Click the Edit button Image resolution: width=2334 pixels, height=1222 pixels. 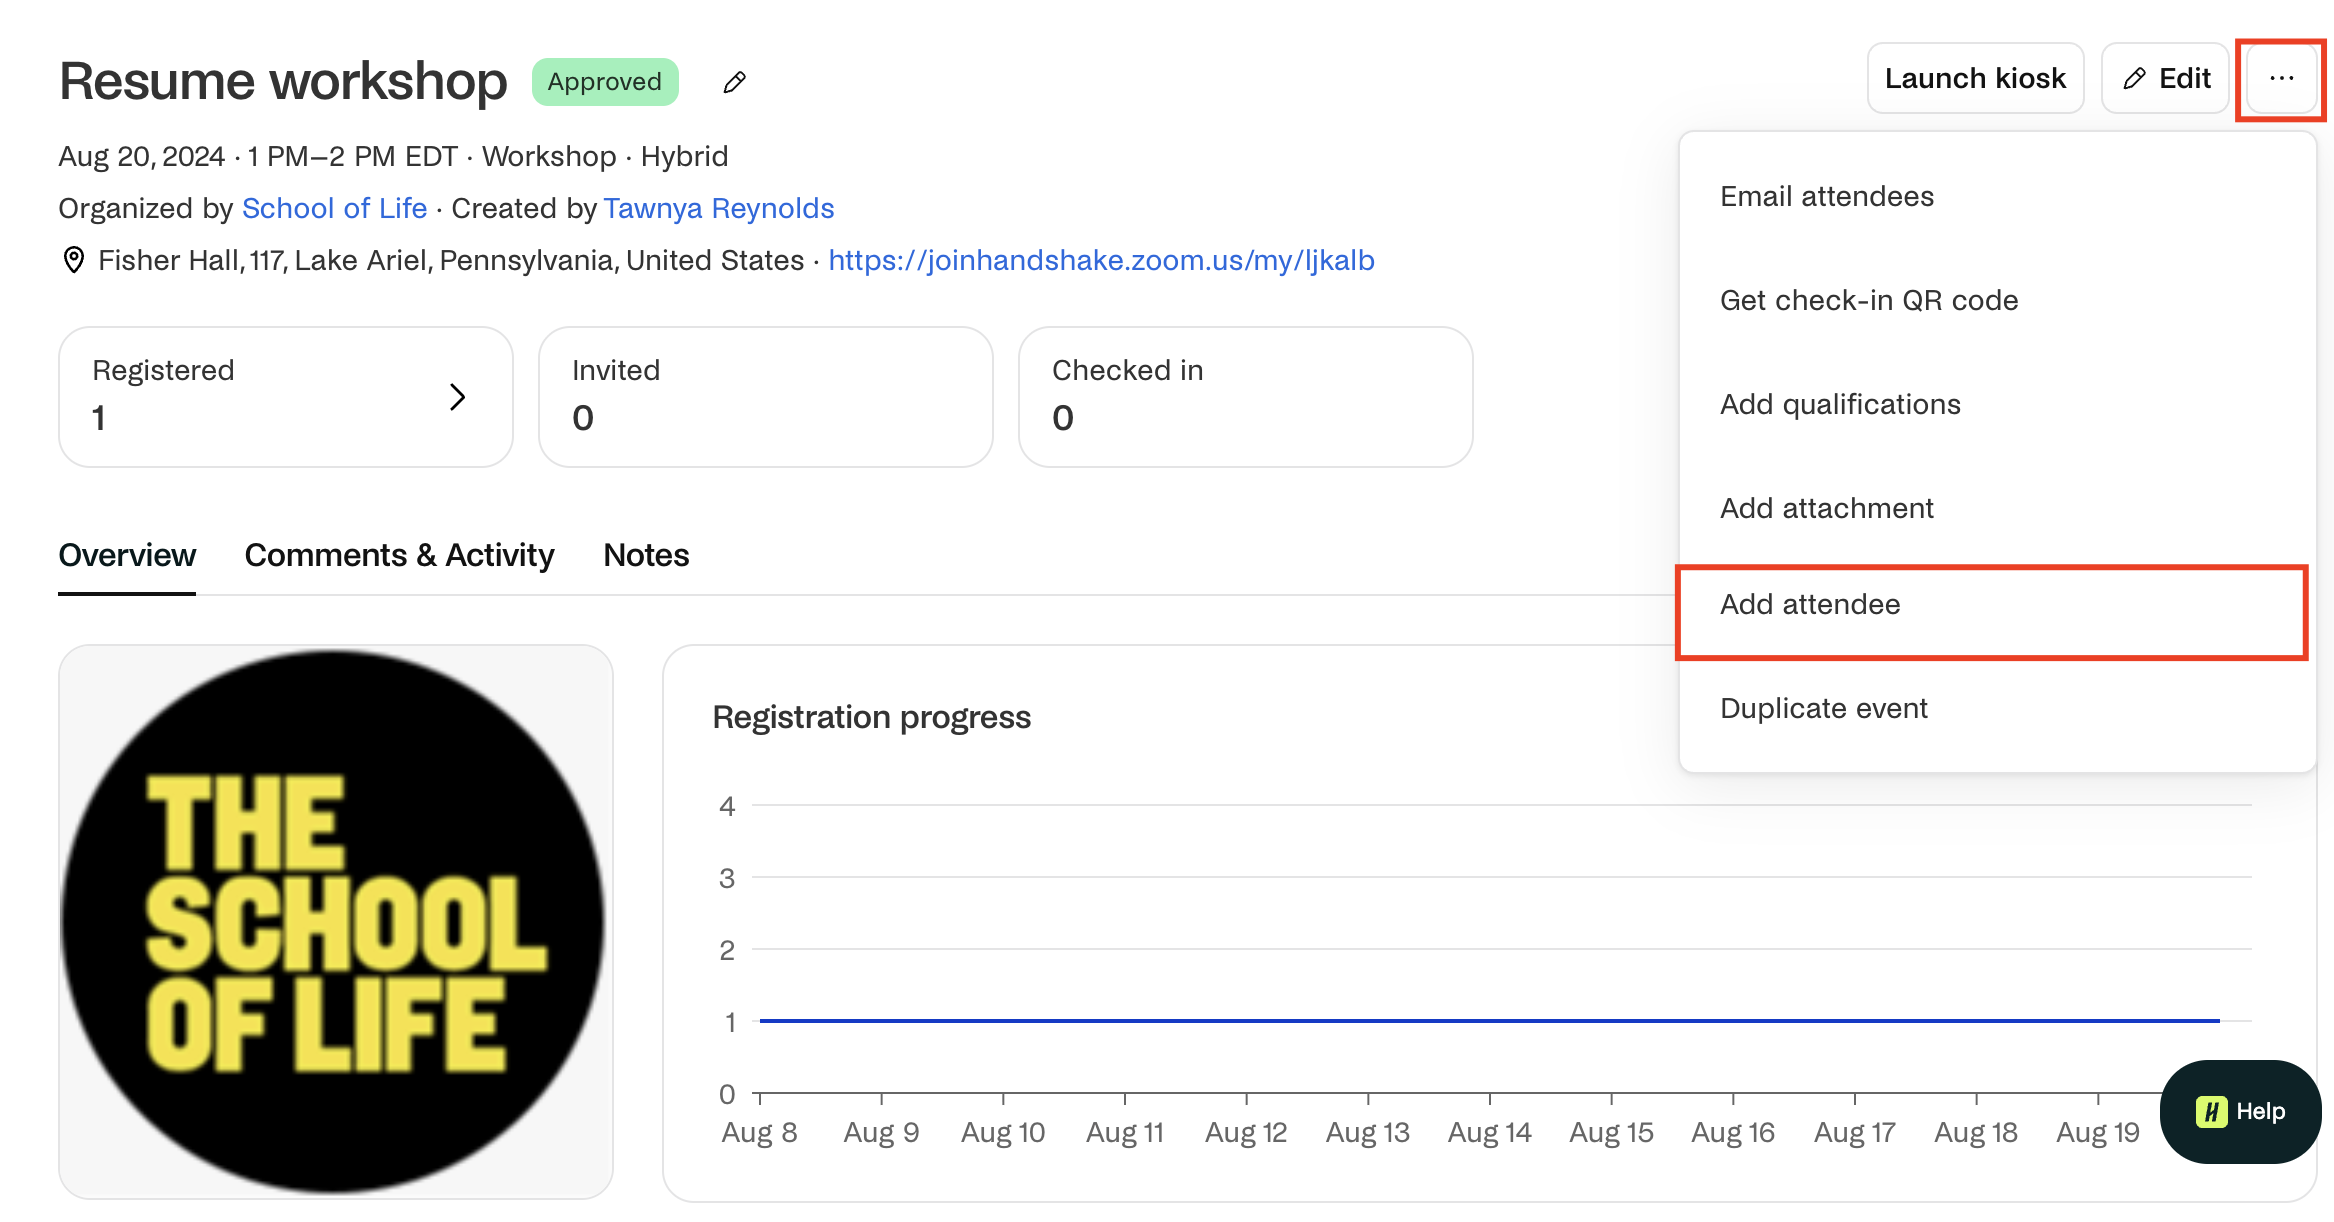[2165, 78]
